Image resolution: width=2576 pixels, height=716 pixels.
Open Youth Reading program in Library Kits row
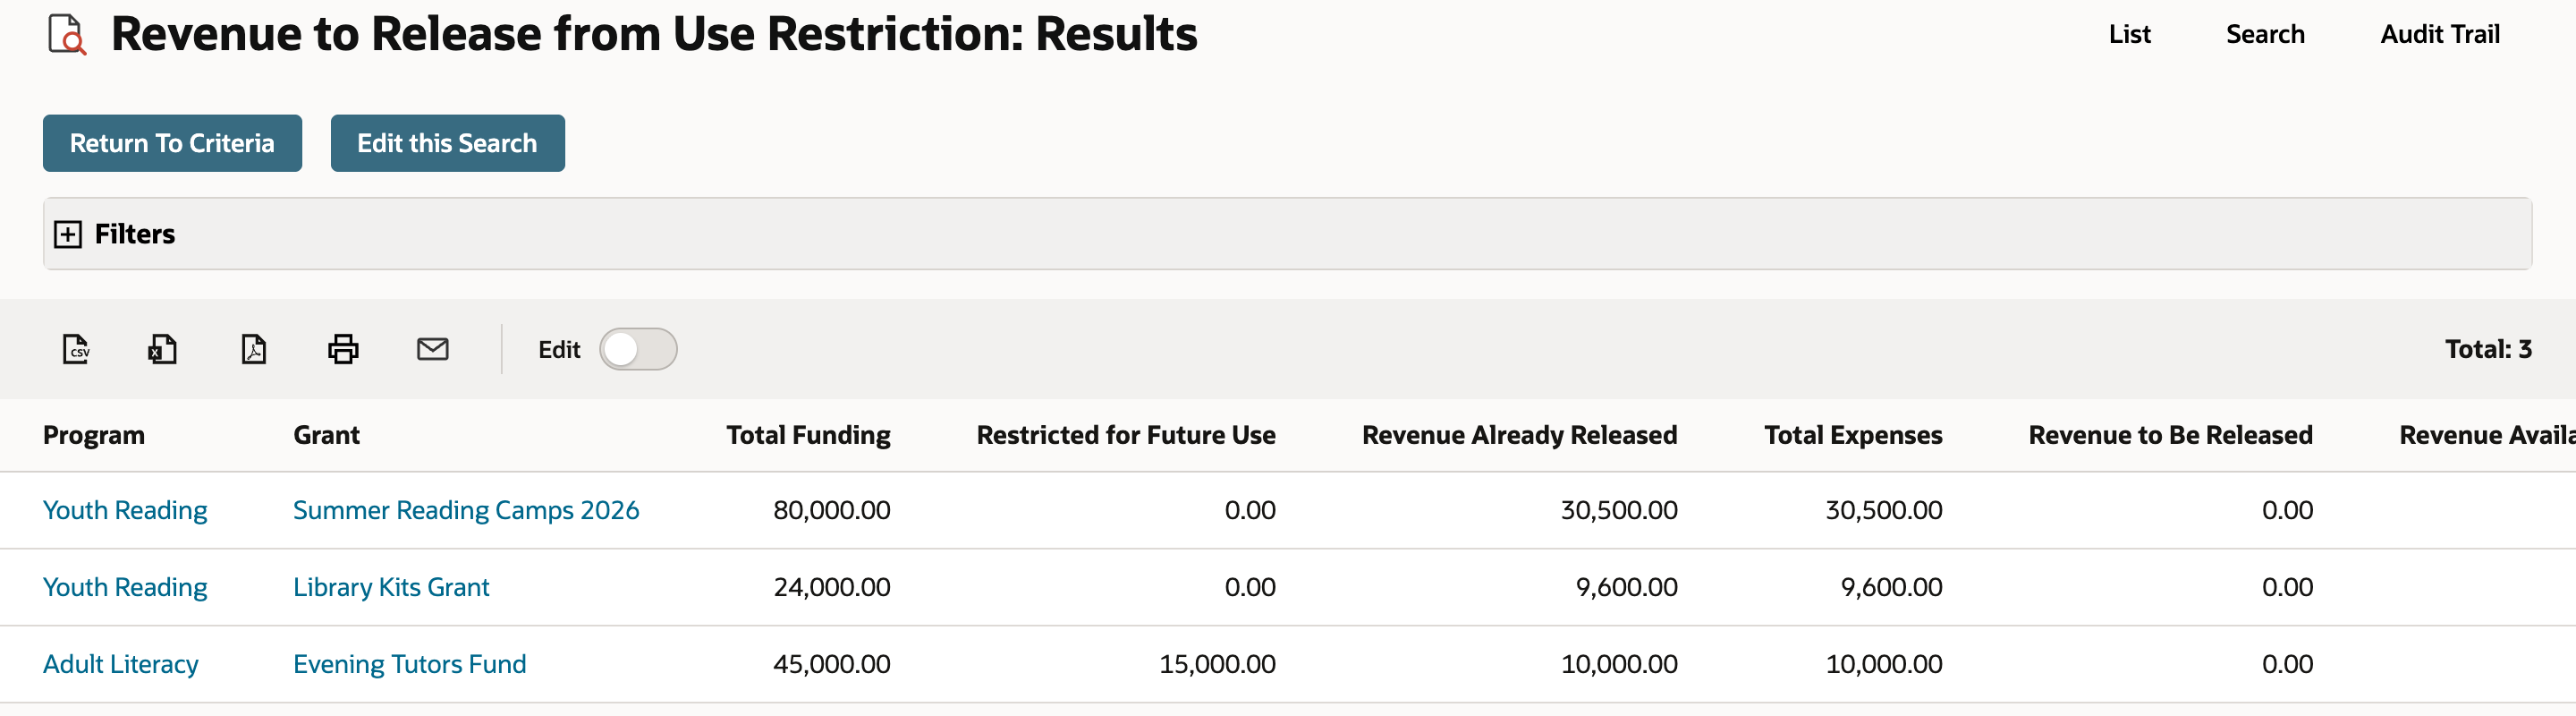125,587
